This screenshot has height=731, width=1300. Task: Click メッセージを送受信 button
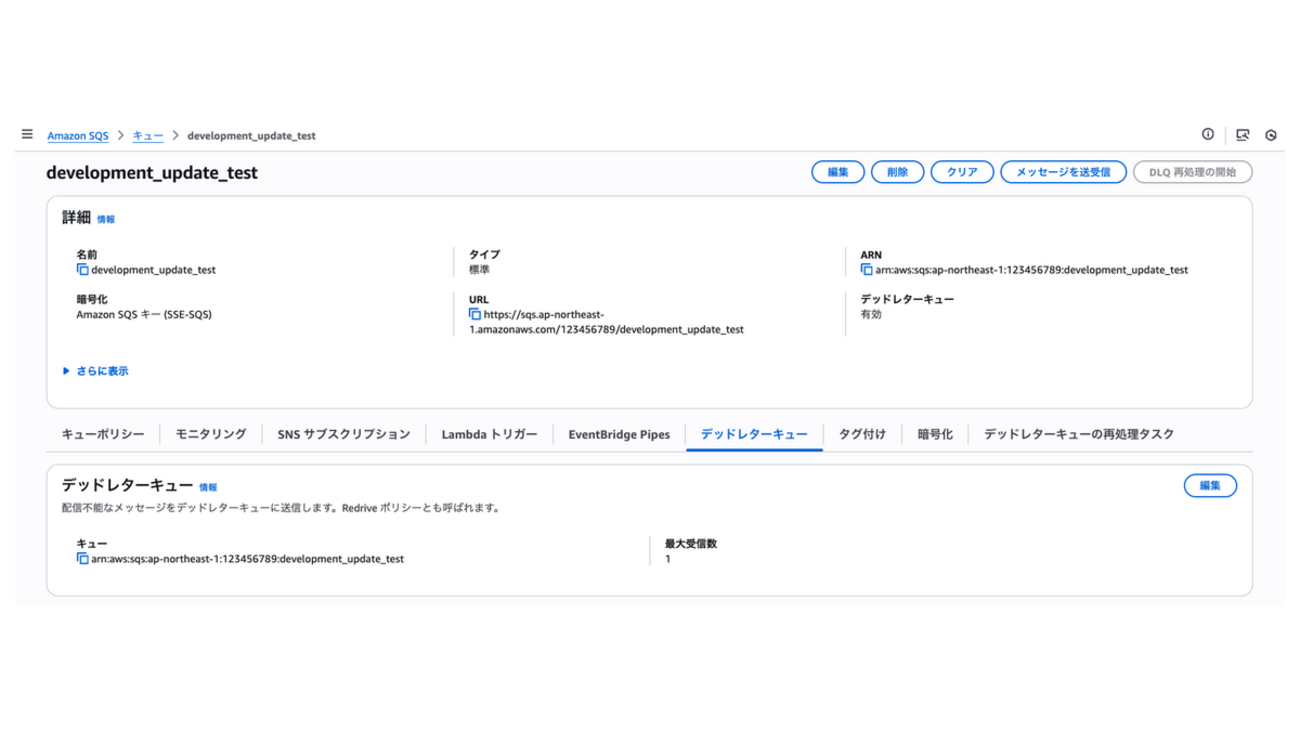[x=1063, y=172]
